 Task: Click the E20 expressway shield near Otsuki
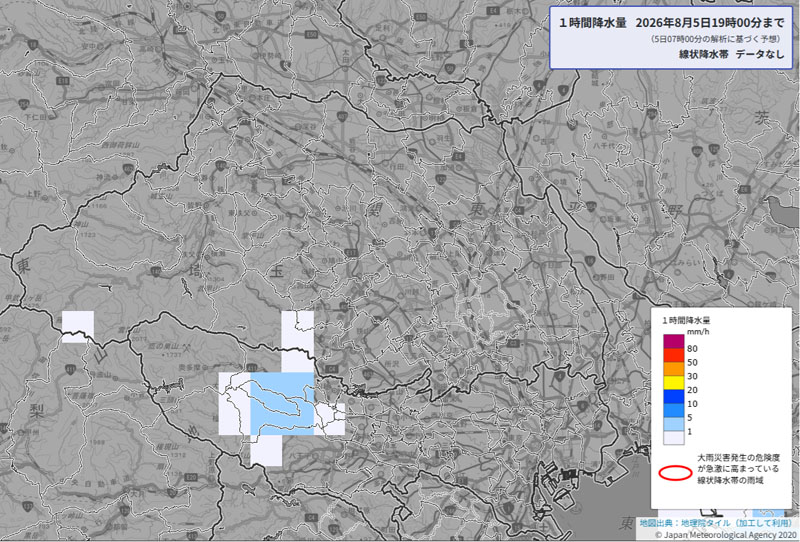click(x=191, y=477)
